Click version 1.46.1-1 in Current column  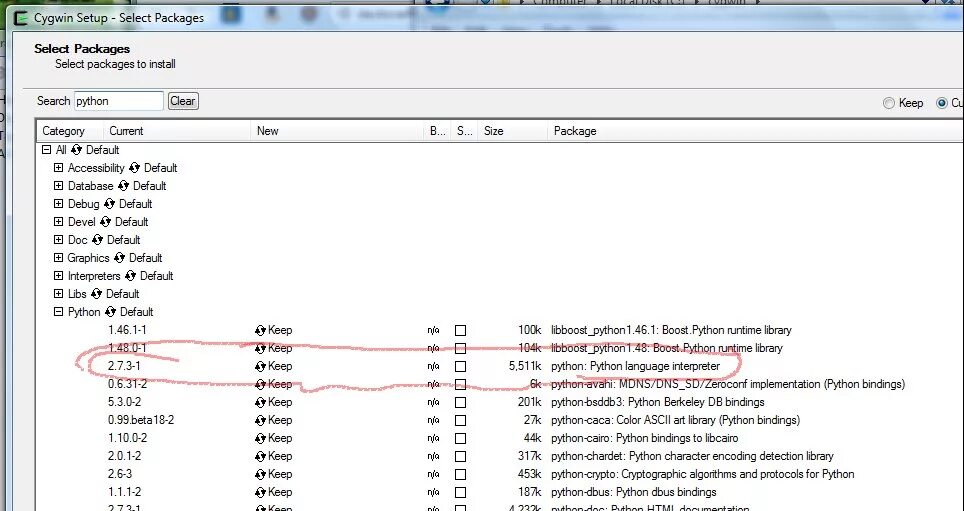point(127,330)
